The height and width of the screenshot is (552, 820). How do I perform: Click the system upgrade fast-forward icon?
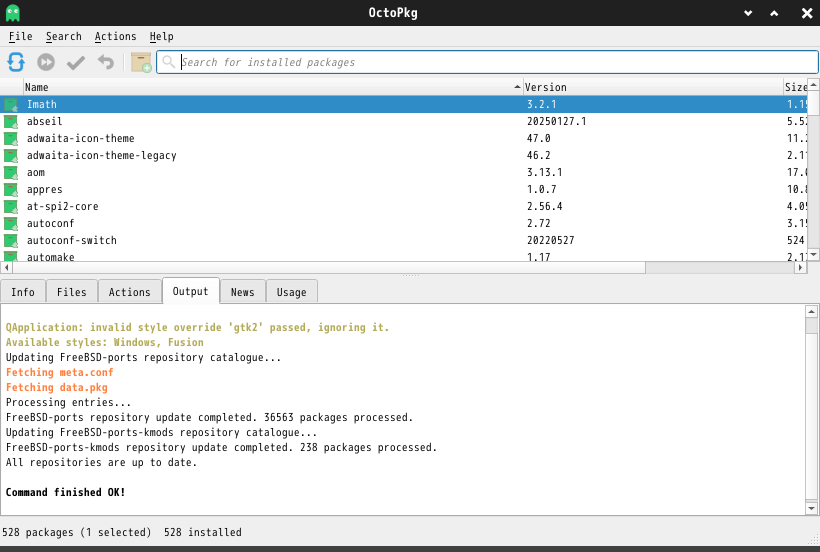[x=46, y=62]
